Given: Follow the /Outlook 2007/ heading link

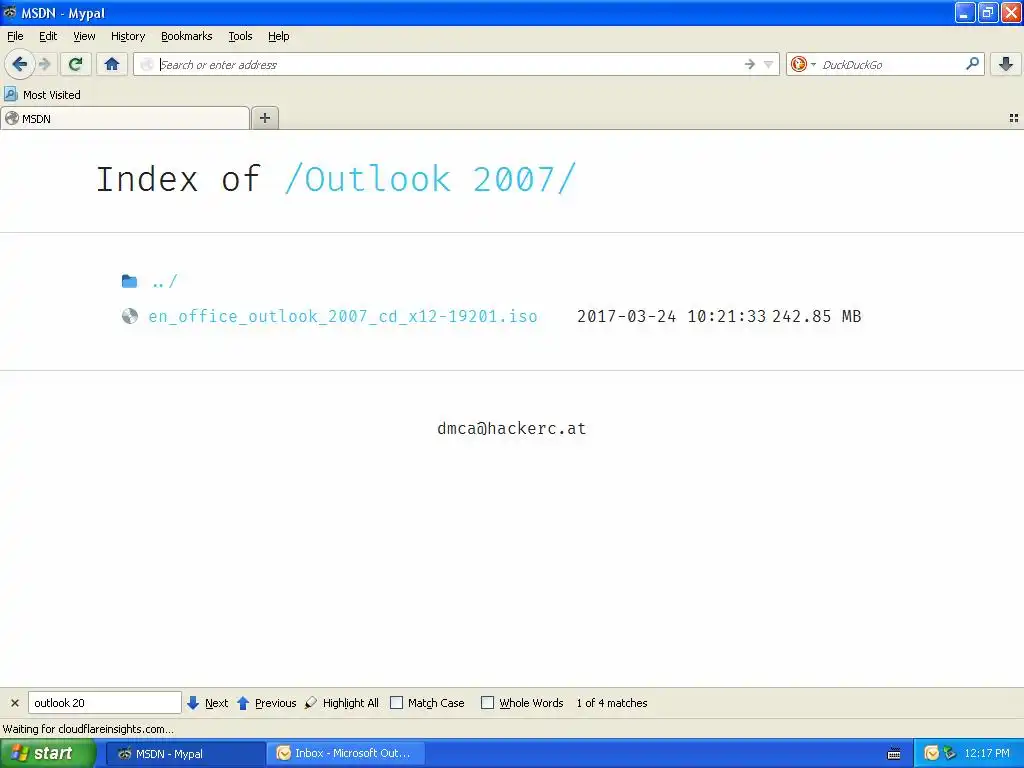Looking at the screenshot, I should tap(430, 179).
